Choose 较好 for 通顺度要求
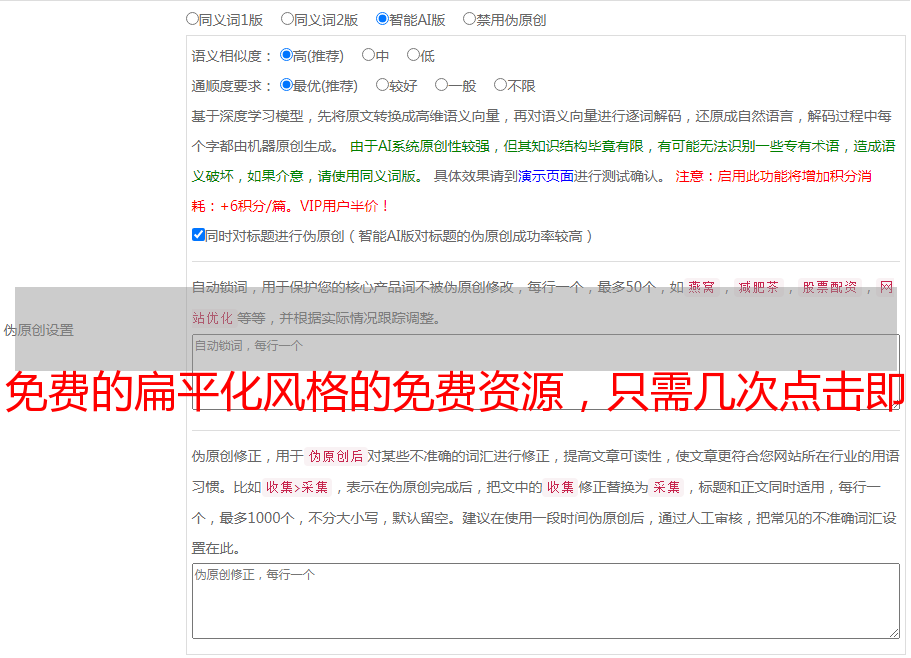This screenshot has width=911, height=658. [382, 86]
